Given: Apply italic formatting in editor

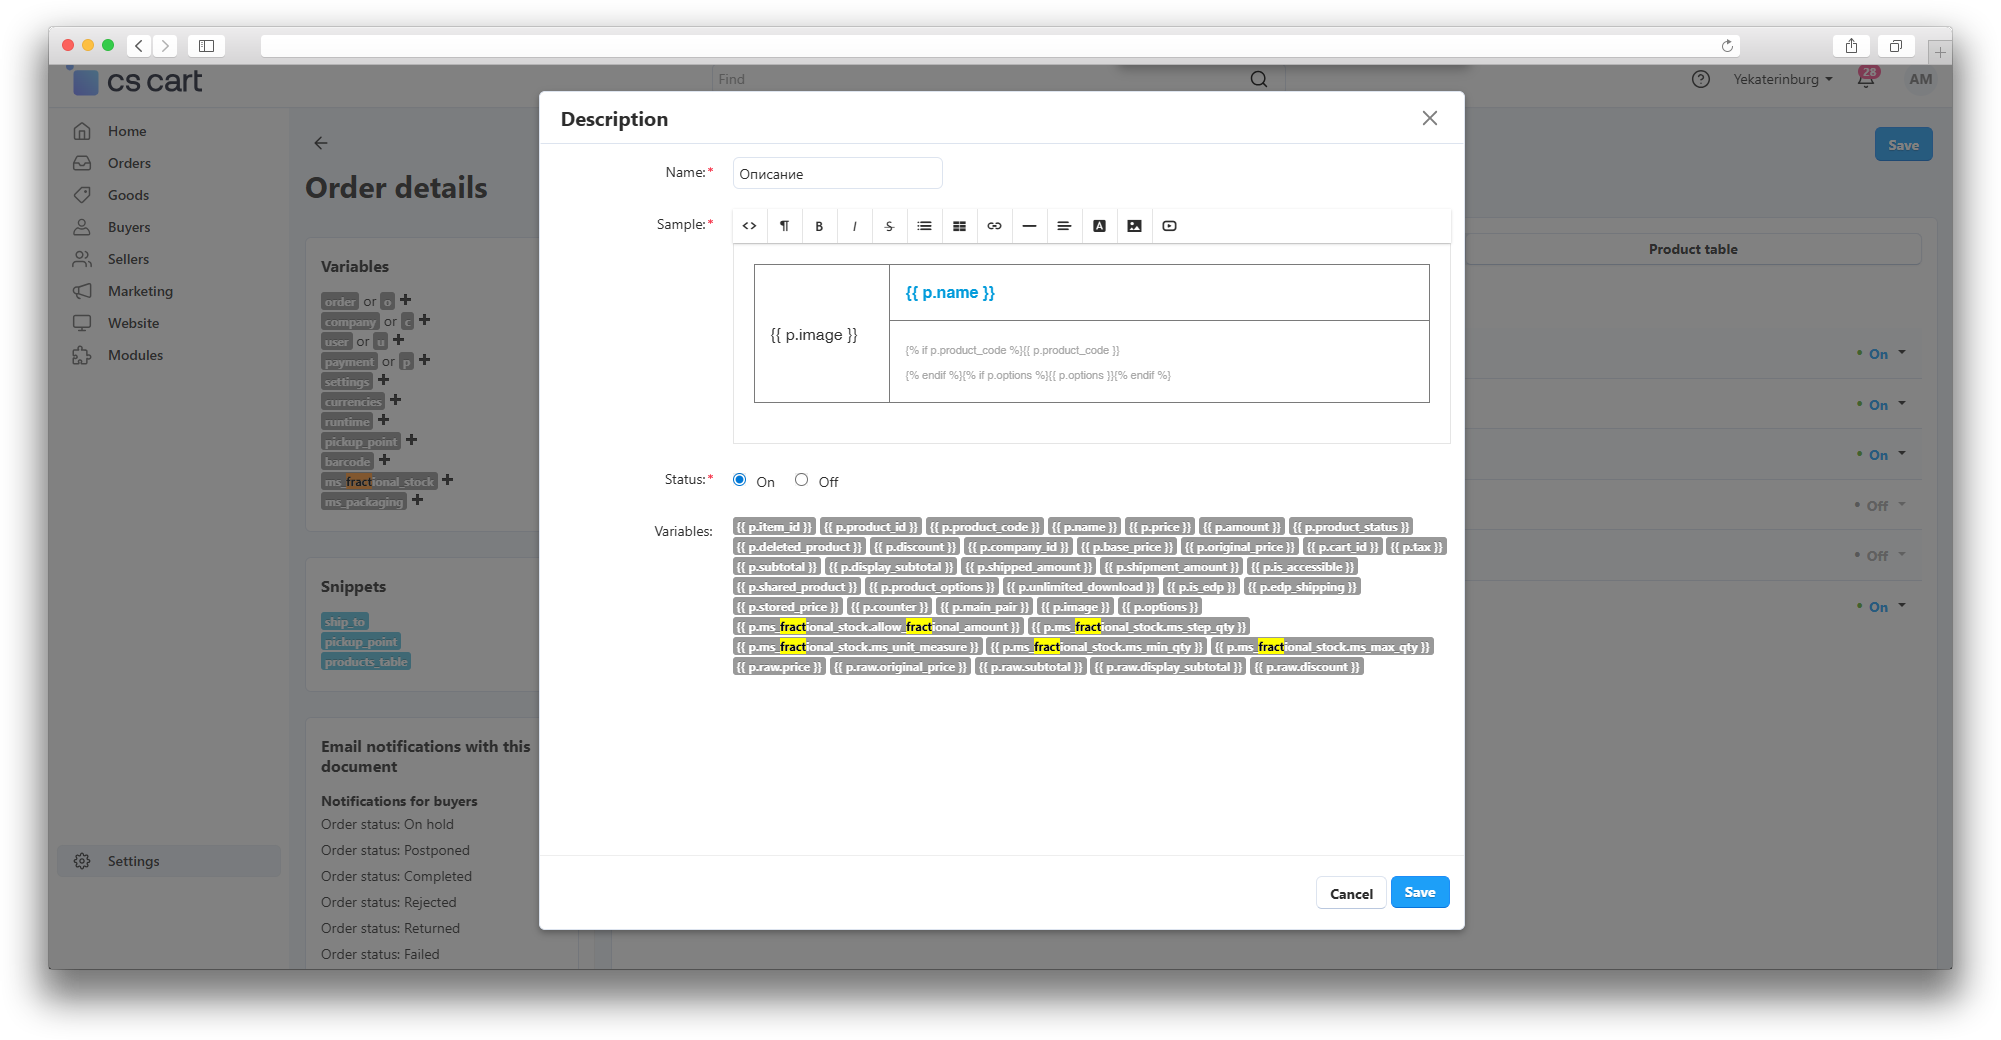Looking at the screenshot, I should click(854, 226).
